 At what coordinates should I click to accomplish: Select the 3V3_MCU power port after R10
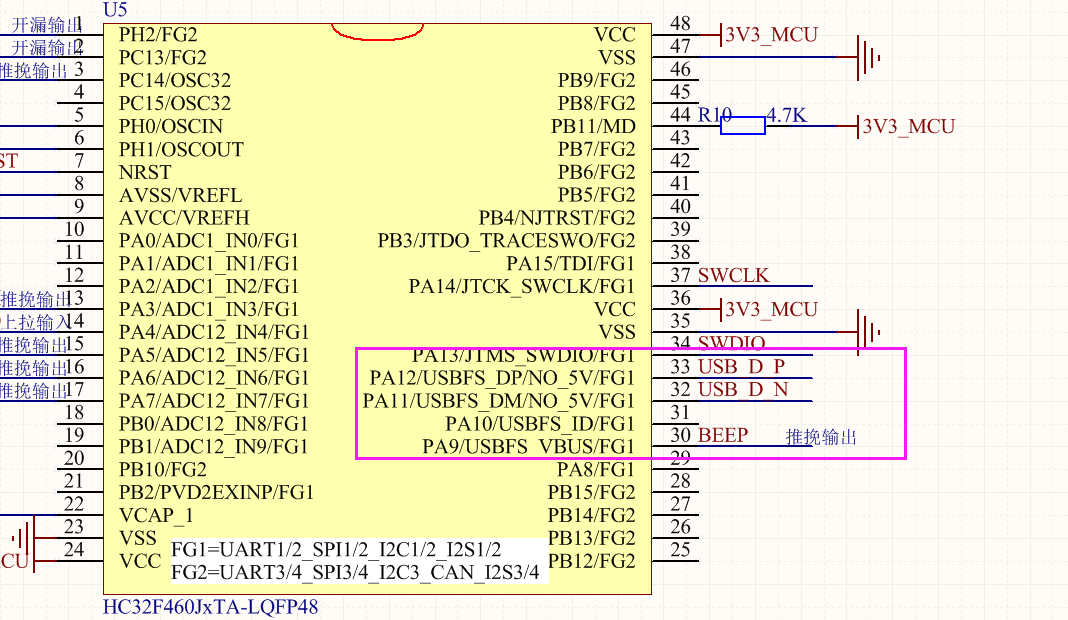click(907, 126)
